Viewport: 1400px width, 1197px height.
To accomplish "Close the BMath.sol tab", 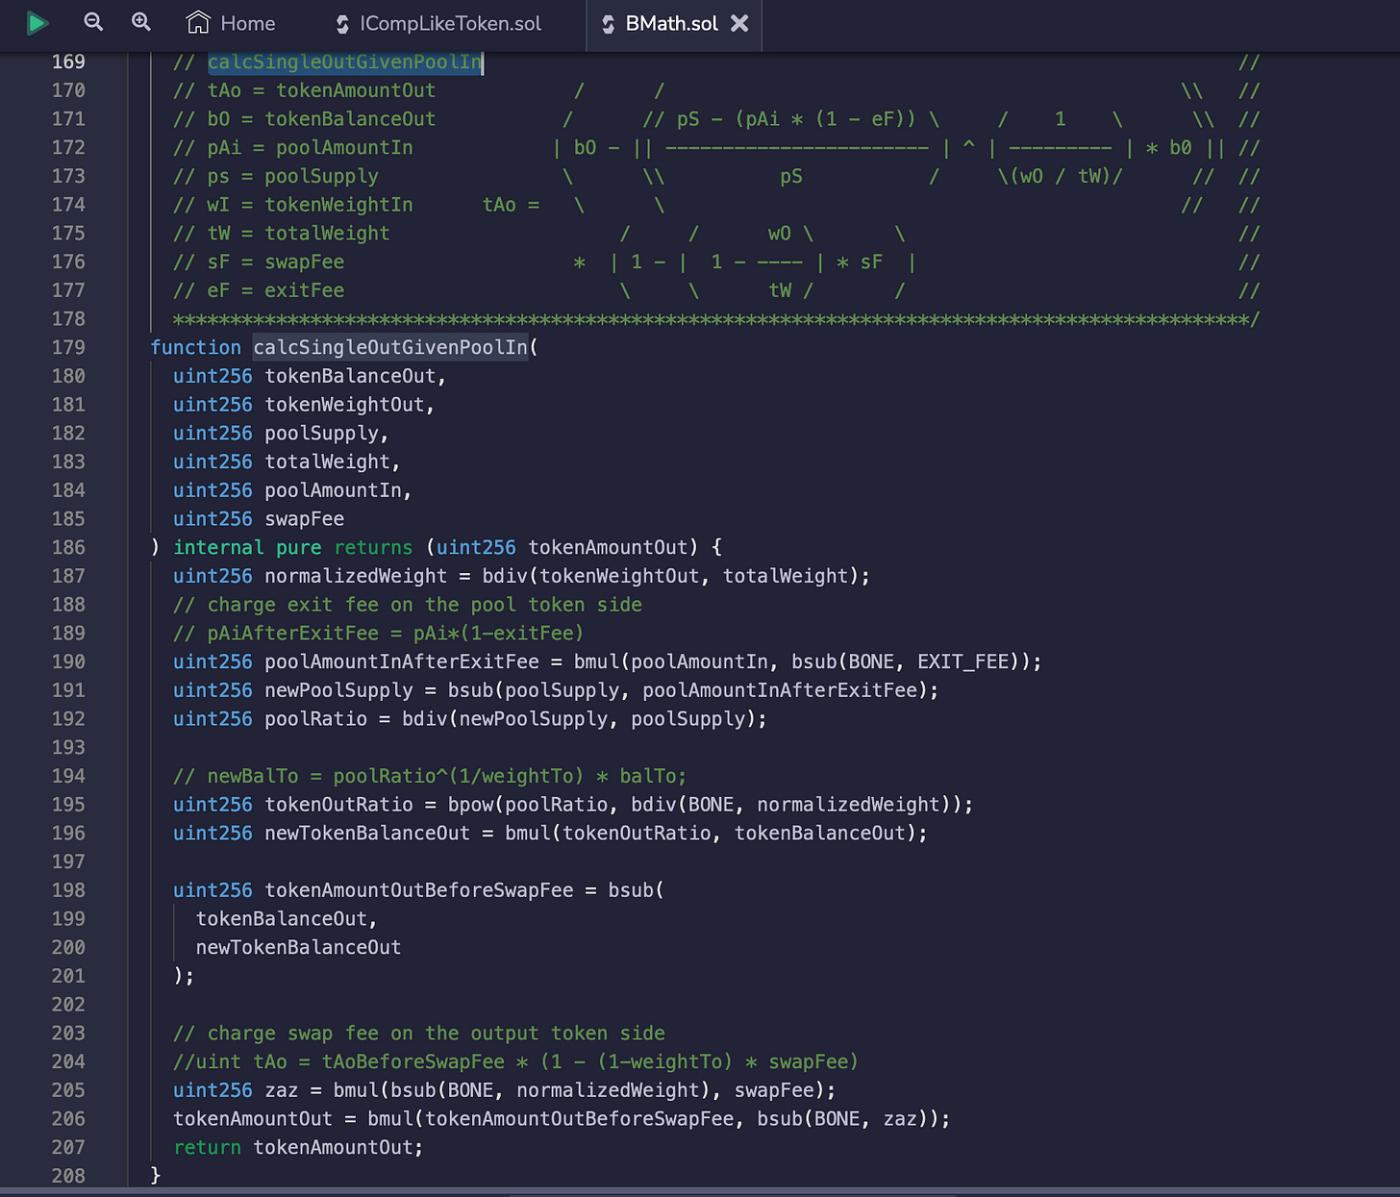I will click(x=739, y=23).
